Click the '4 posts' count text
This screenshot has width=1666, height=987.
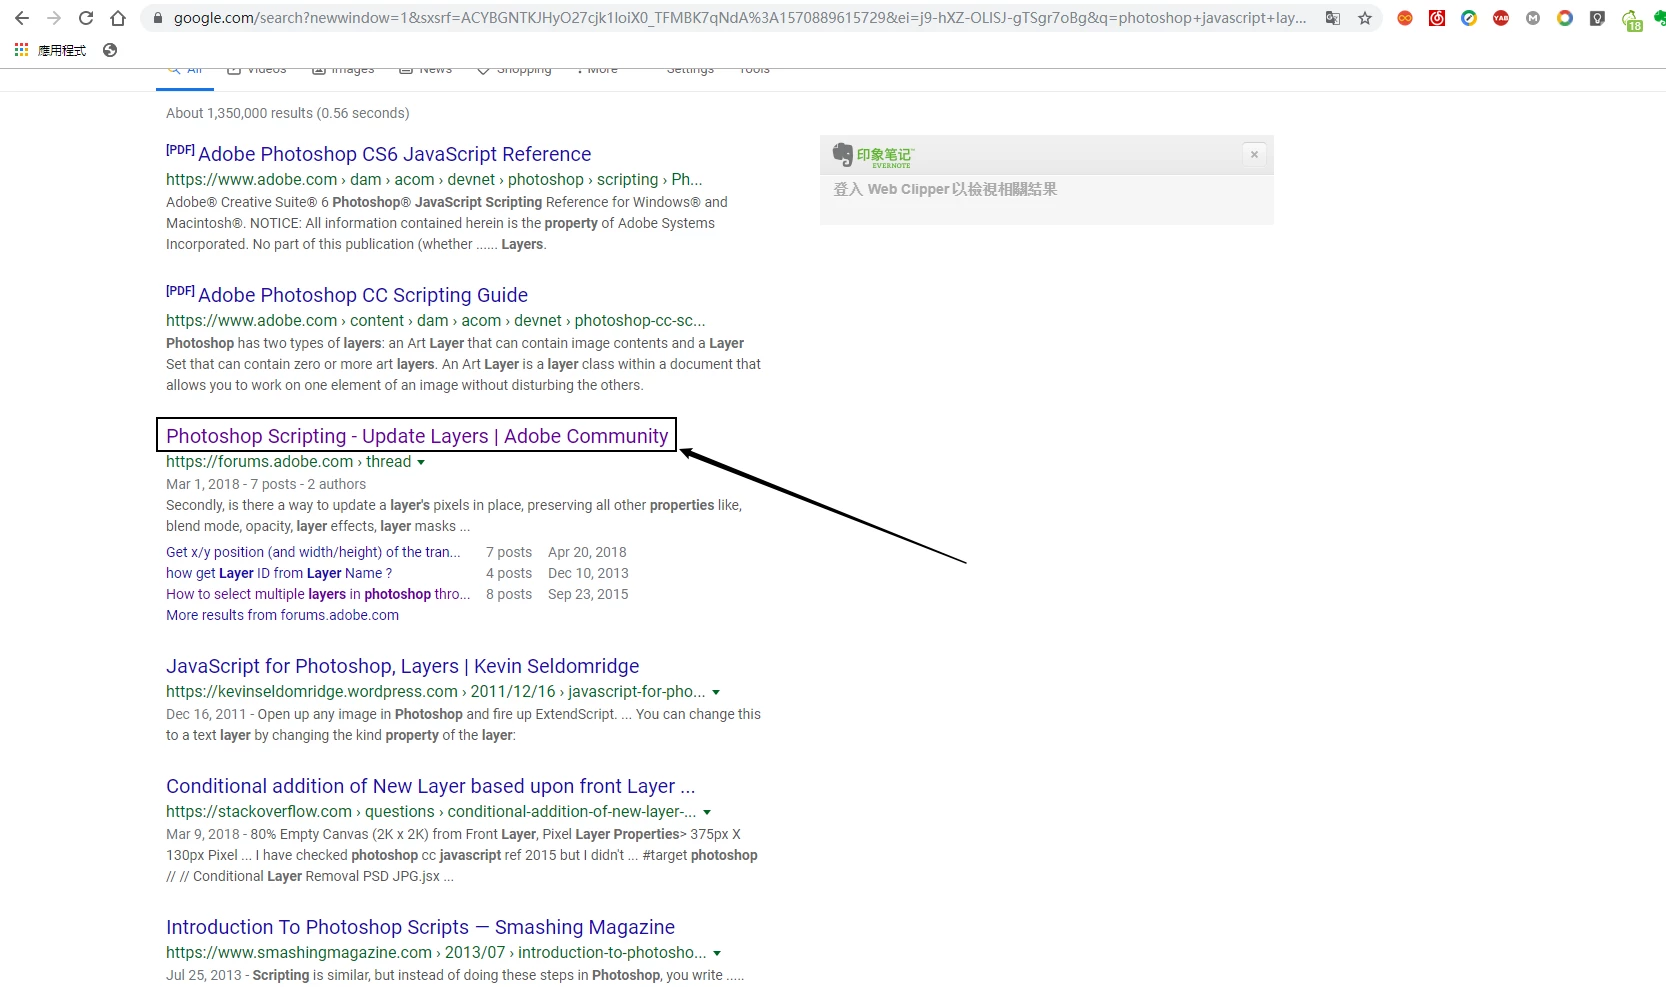[x=509, y=573]
